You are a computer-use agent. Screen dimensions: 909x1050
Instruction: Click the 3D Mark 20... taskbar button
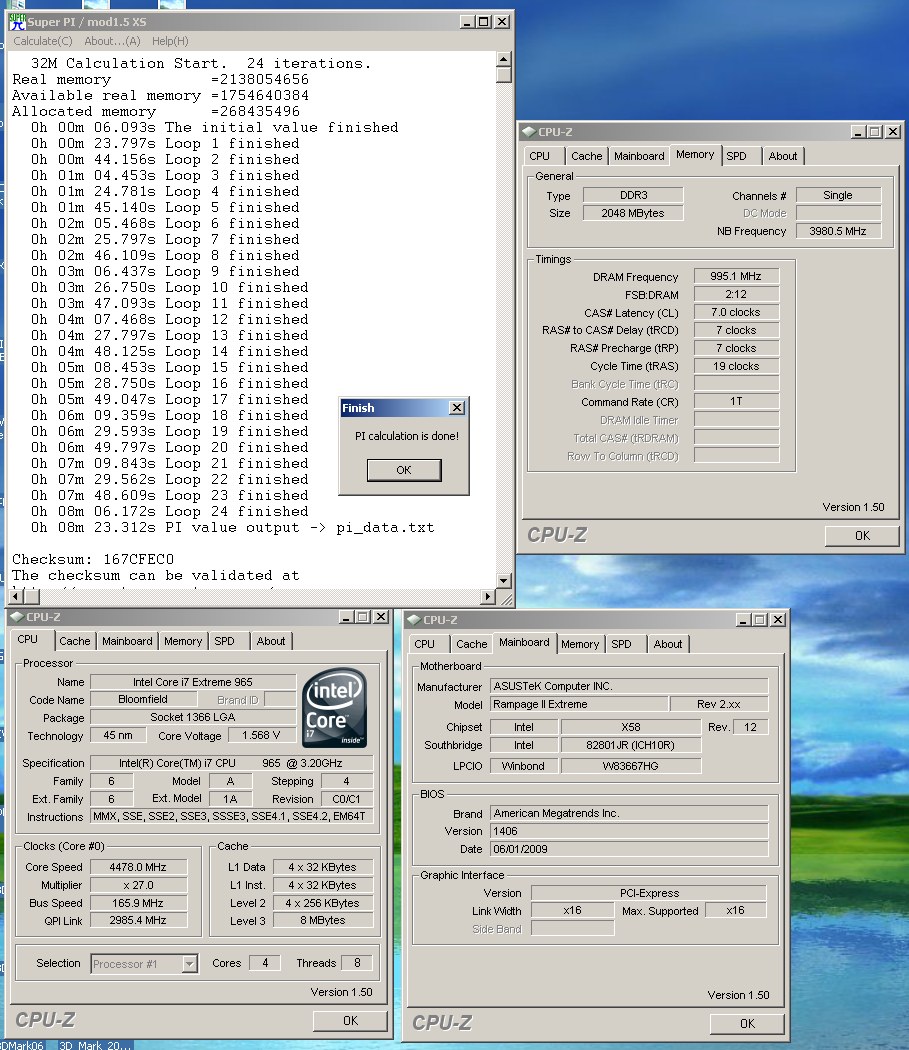pos(95,1045)
